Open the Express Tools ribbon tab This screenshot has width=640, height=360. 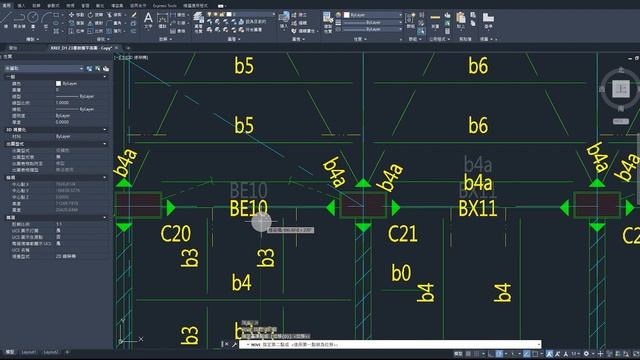(x=164, y=6)
